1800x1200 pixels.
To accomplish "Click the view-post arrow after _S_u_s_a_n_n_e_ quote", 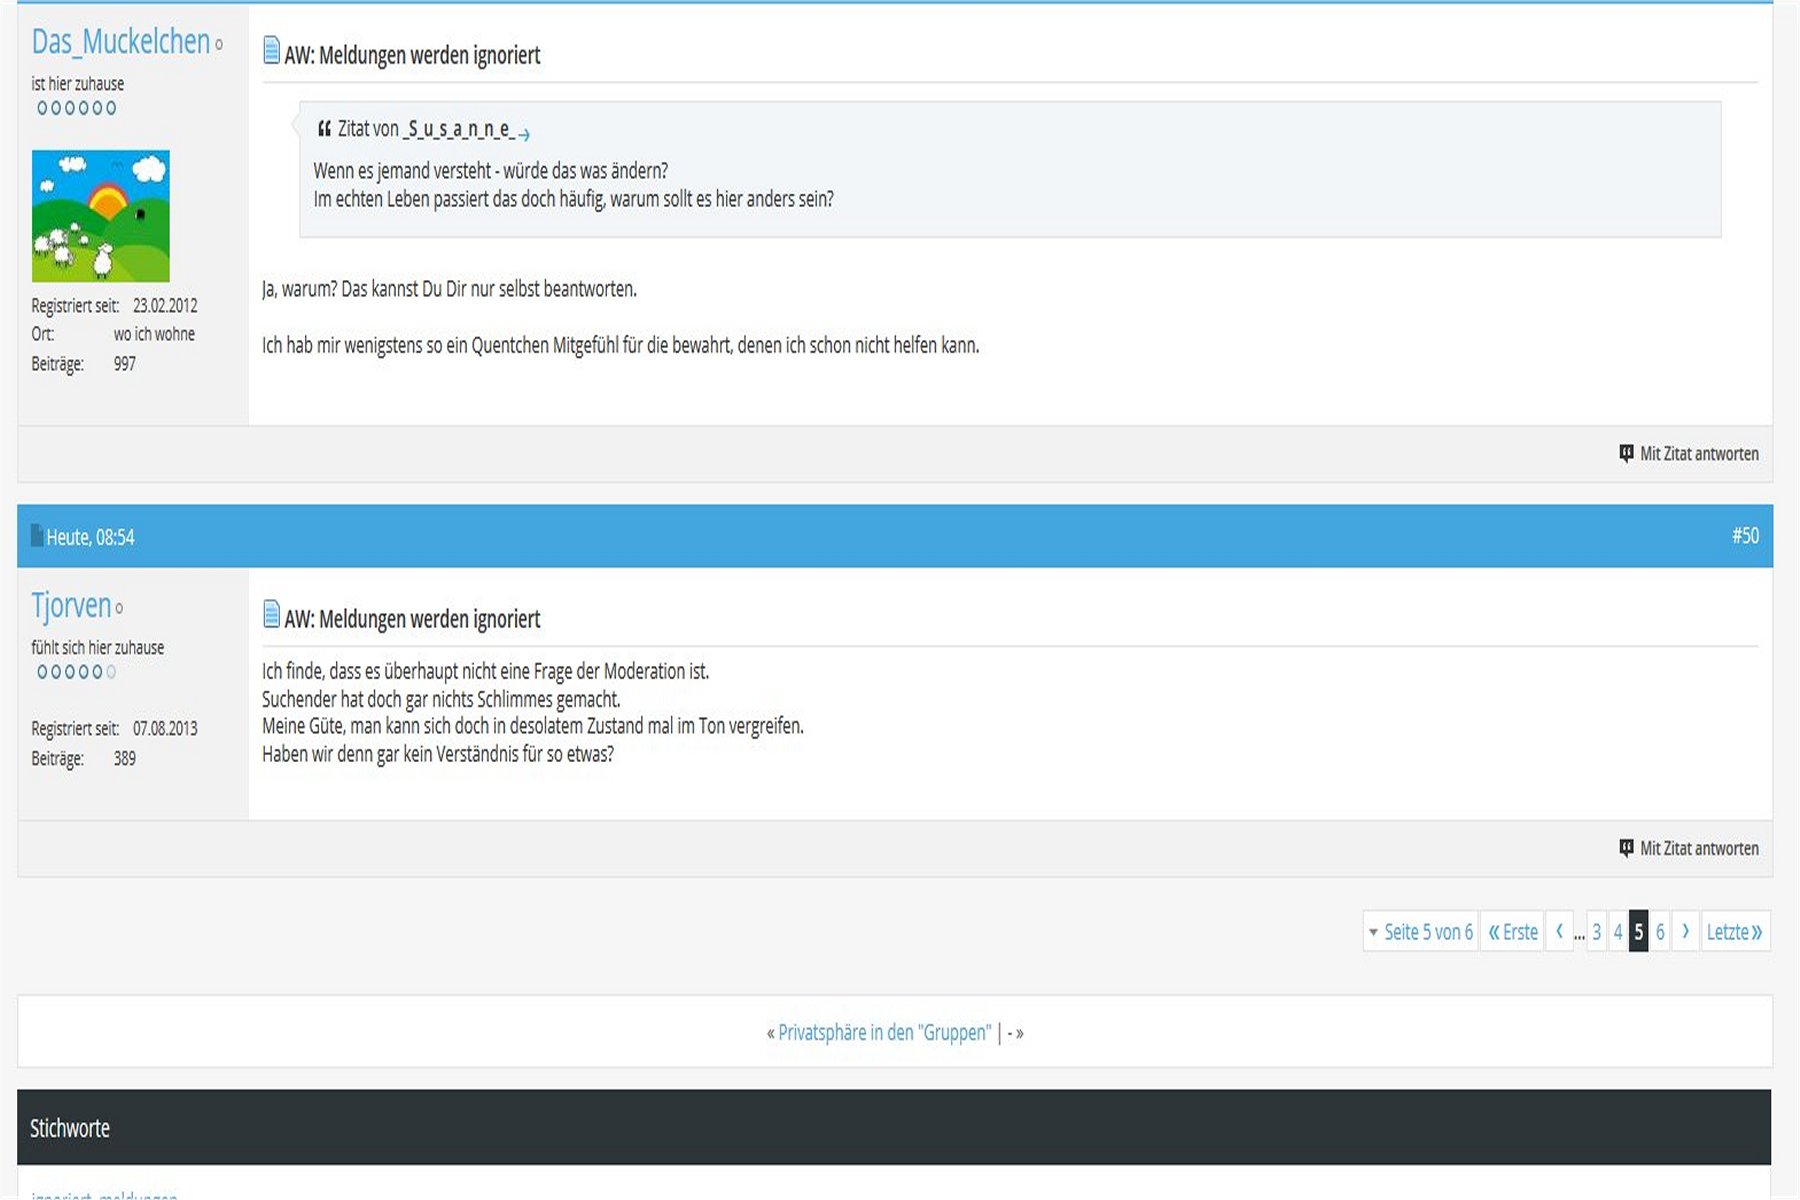I will click(524, 133).
